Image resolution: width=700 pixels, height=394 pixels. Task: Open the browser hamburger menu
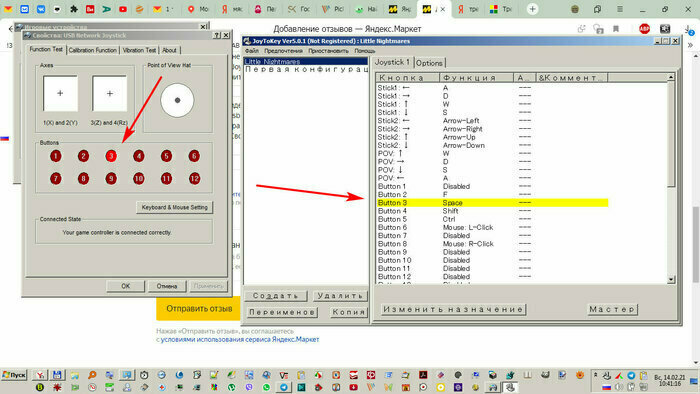(x=620, y=9)
